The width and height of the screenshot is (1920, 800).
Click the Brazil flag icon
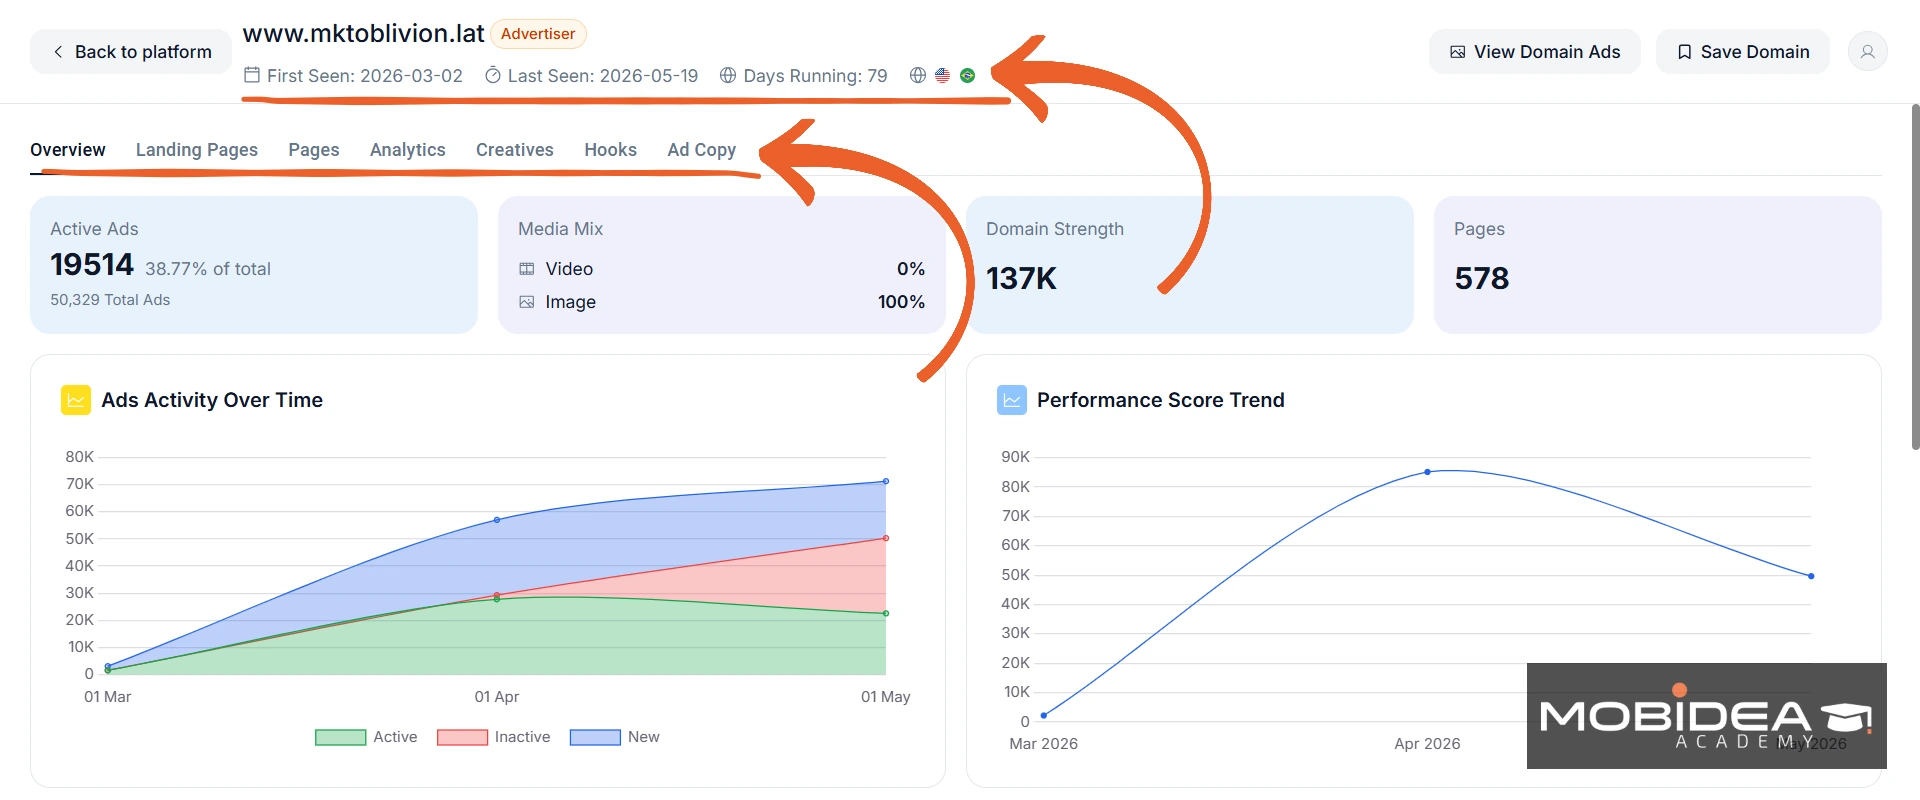(967, 75)
